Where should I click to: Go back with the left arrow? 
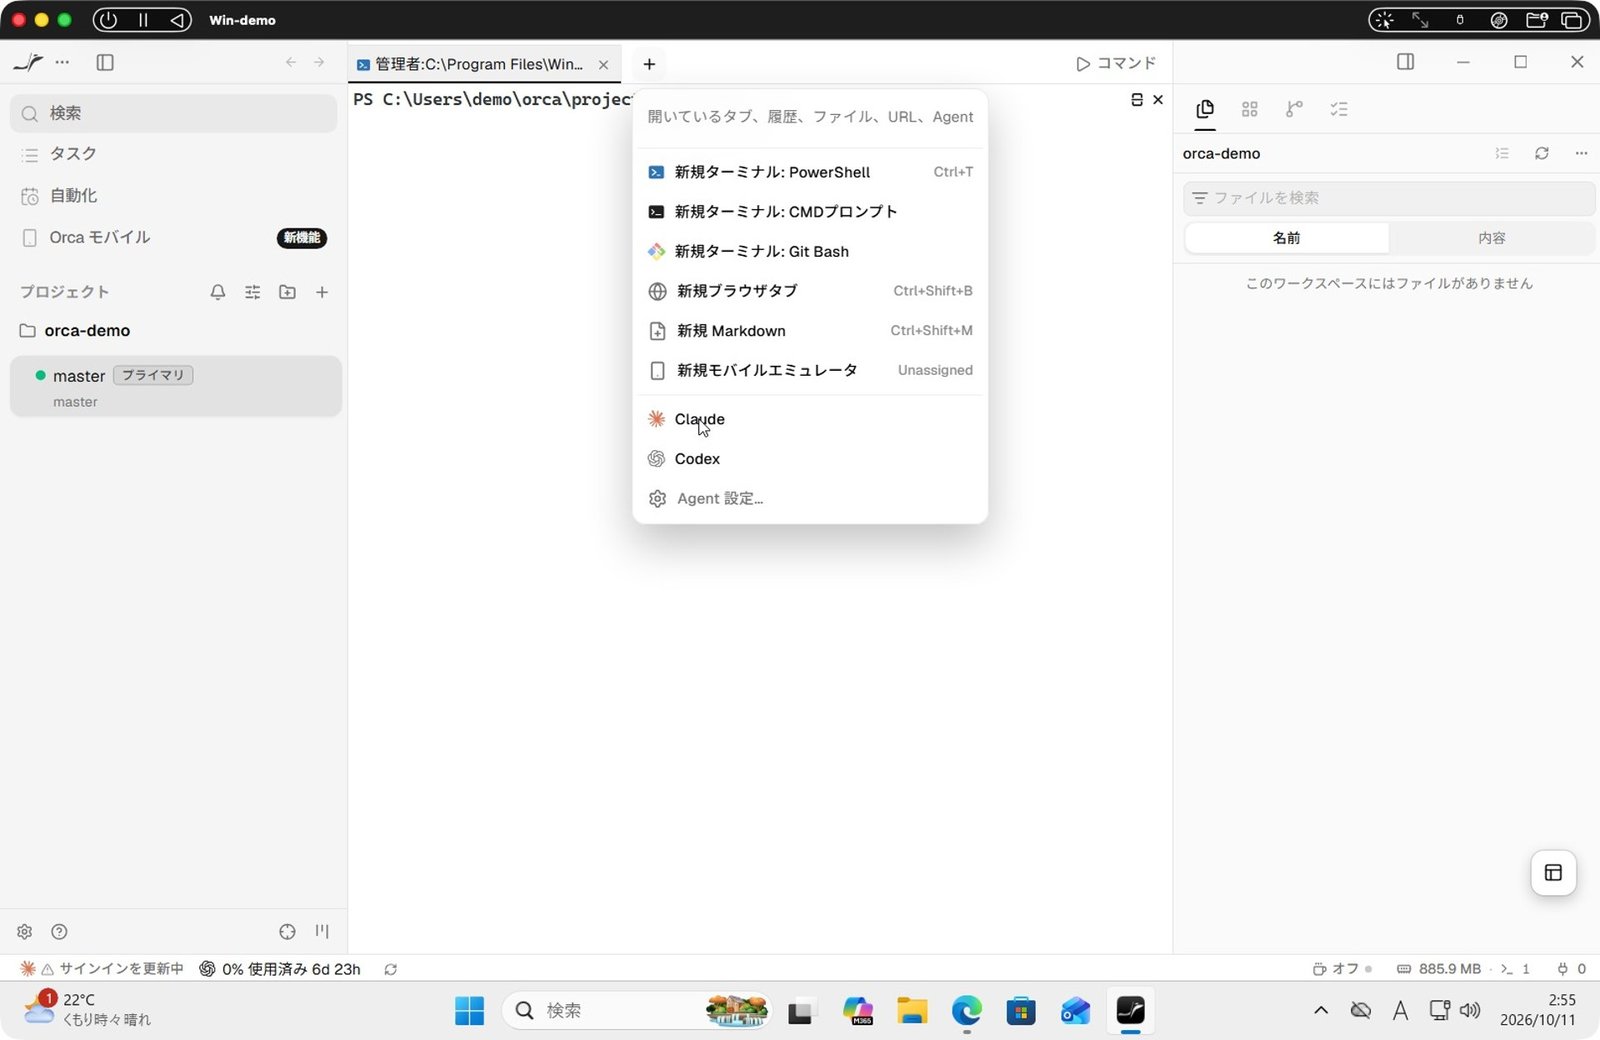pyautogui.click(x=291, y=62)
